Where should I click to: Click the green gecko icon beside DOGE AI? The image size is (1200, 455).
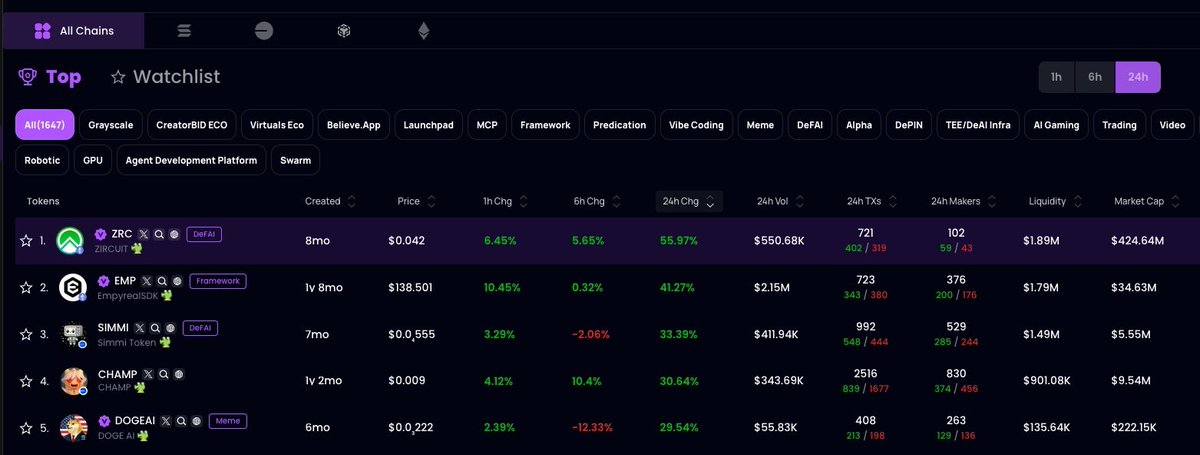(143, 435)
